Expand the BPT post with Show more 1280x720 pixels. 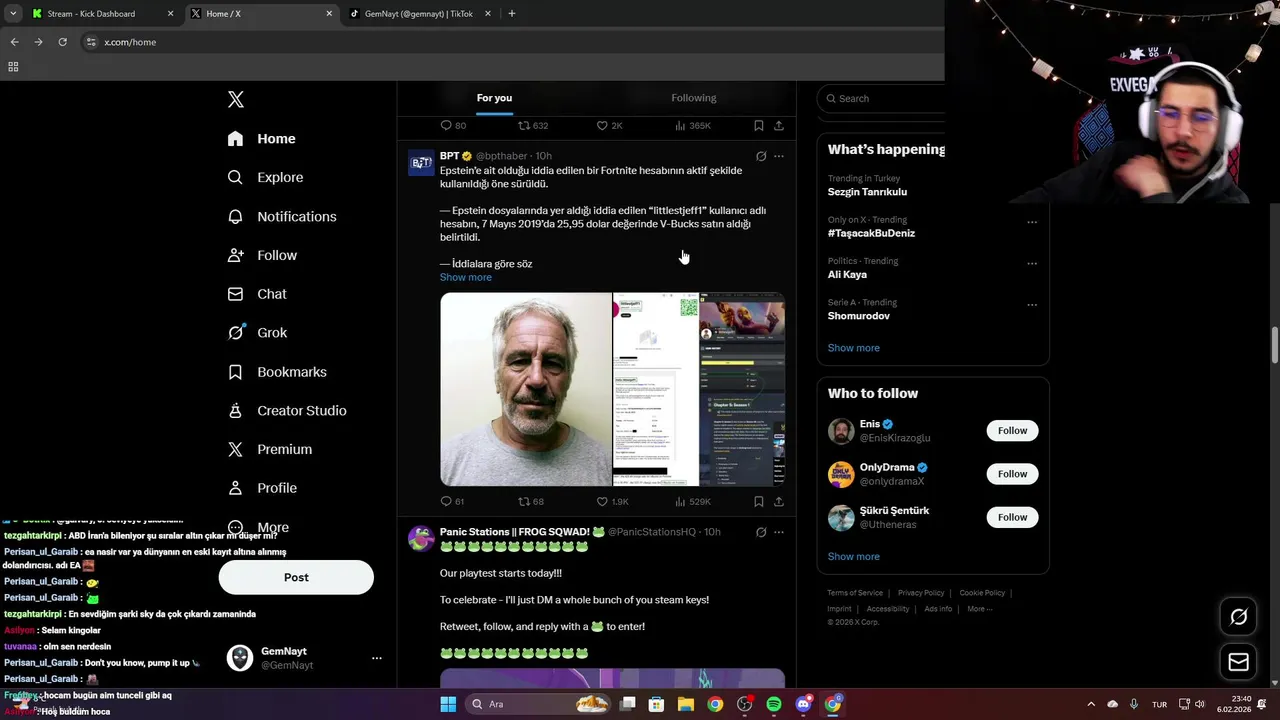[466, 277]
